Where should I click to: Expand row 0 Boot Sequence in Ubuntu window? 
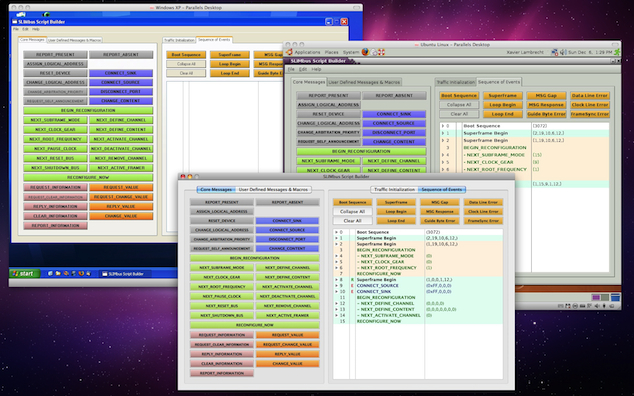[x=443, y=126]
